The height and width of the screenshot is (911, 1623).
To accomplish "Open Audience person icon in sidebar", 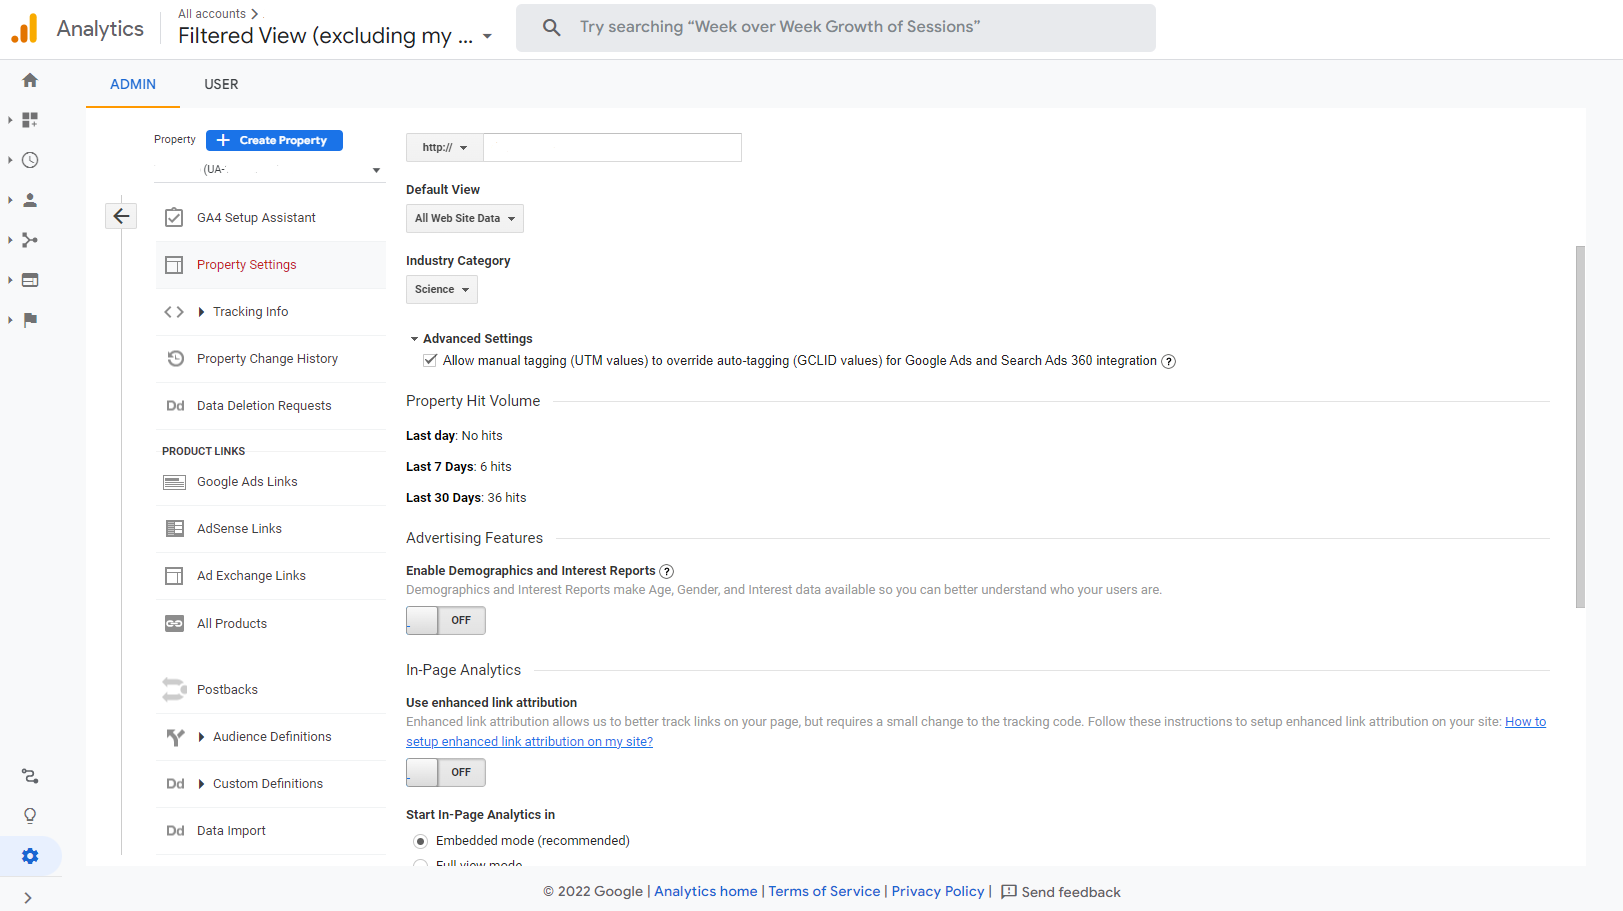I will pos(30,200).
